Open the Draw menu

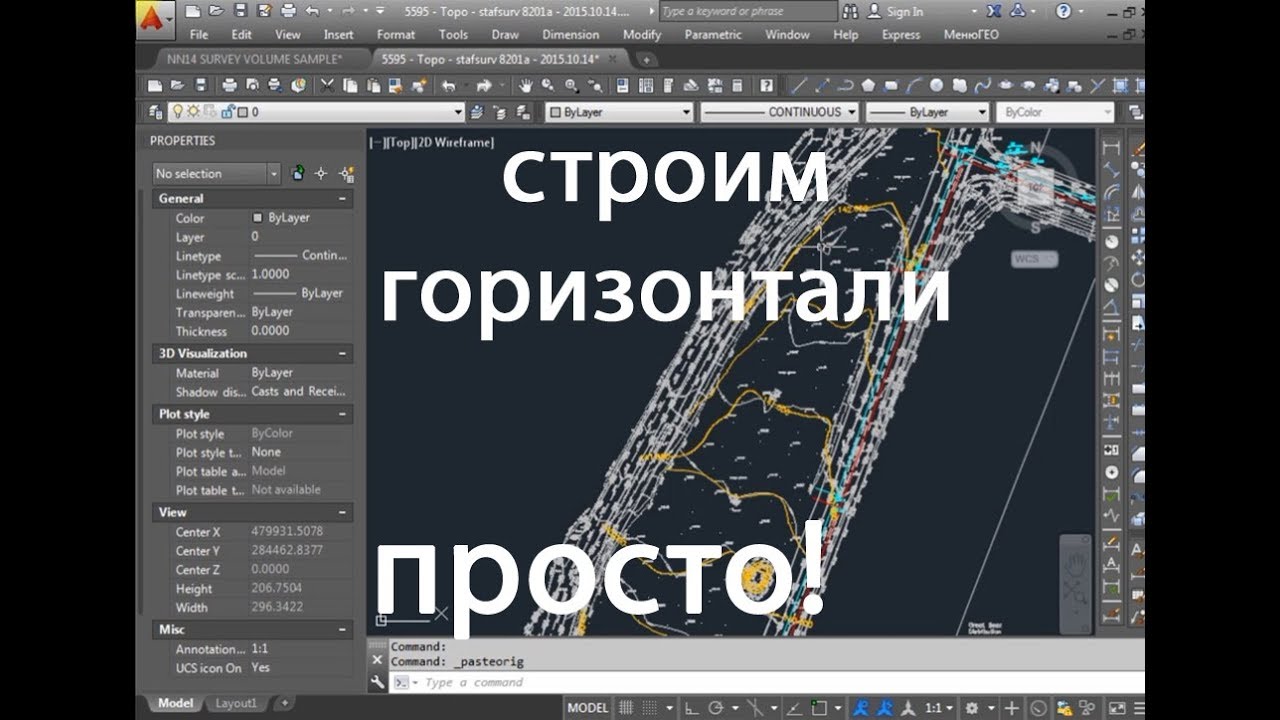[505, 34]
